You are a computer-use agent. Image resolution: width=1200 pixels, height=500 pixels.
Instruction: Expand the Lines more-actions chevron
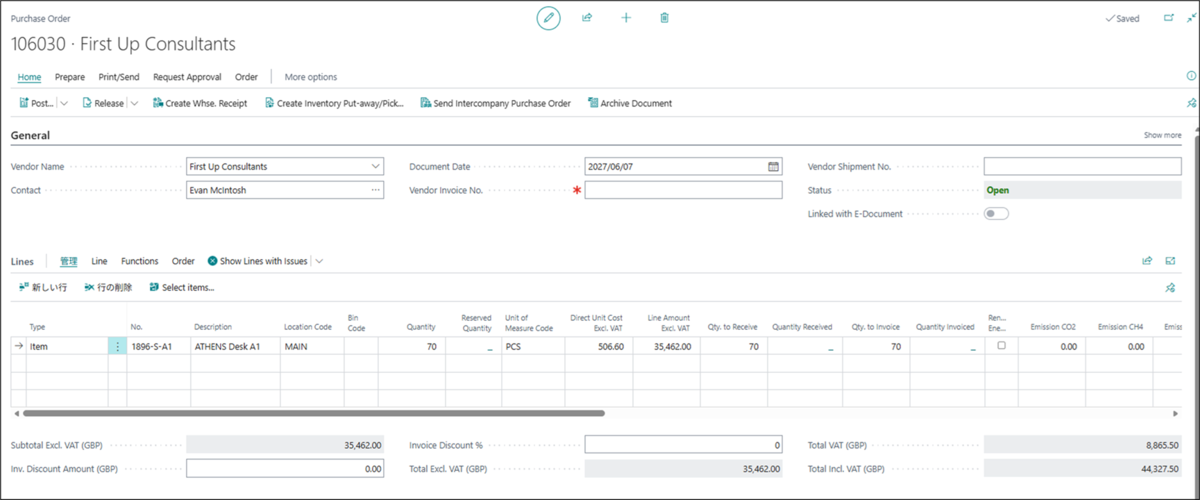pos(319,261)
